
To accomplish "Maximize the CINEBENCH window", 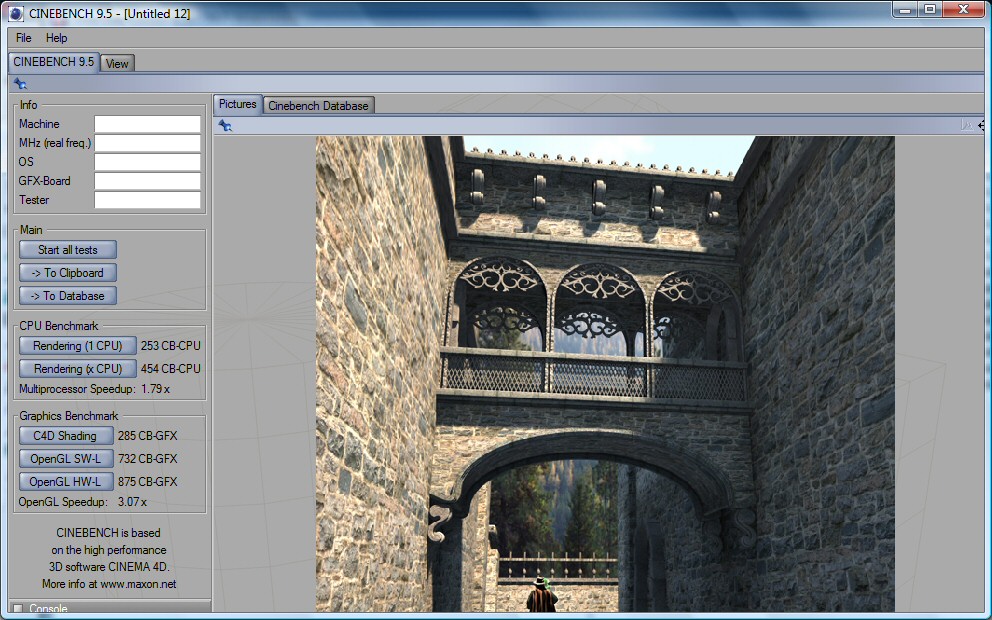I will [x=930, y=9].
